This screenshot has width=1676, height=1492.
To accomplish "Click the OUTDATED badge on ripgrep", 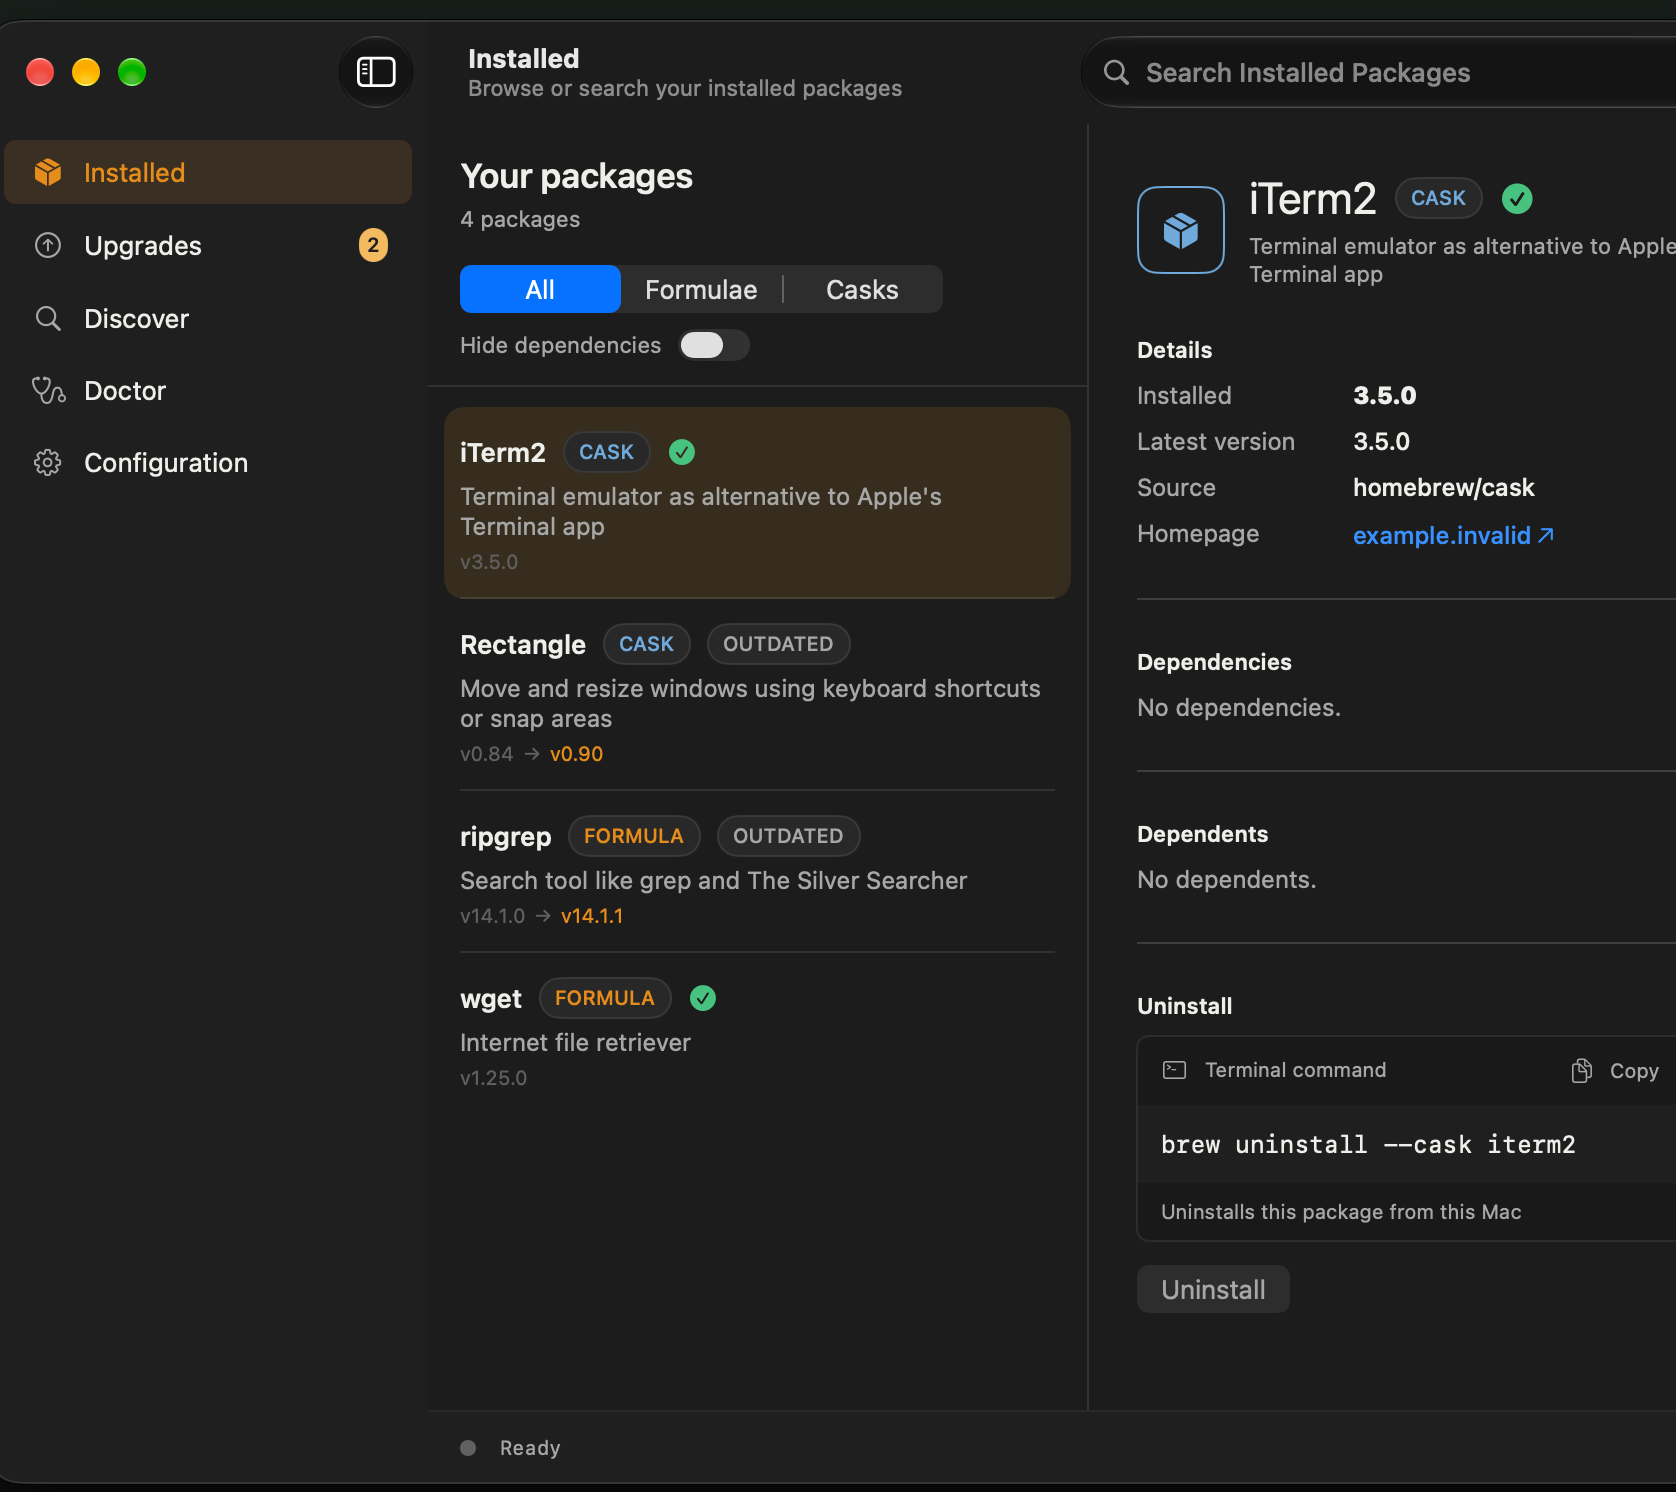I will 788,836.
